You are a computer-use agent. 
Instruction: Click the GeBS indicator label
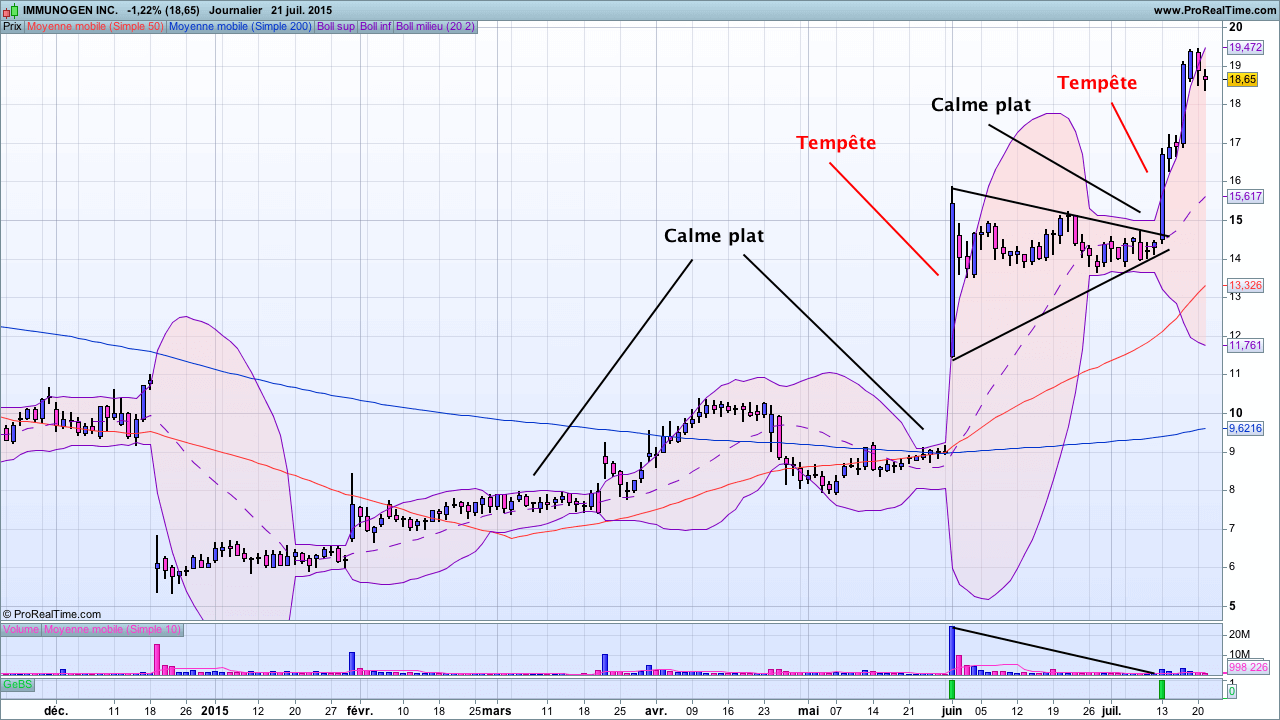[x=17, y=685]
